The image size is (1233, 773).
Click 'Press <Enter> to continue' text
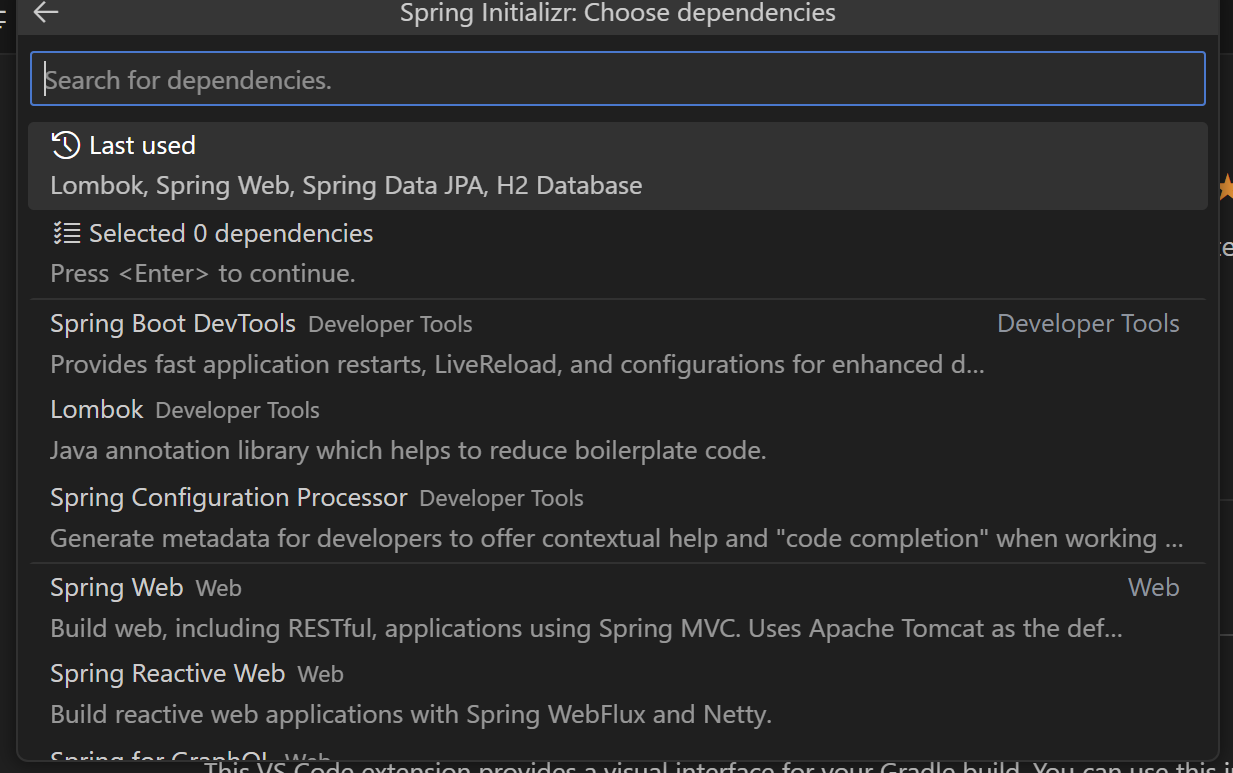point(203,273)
